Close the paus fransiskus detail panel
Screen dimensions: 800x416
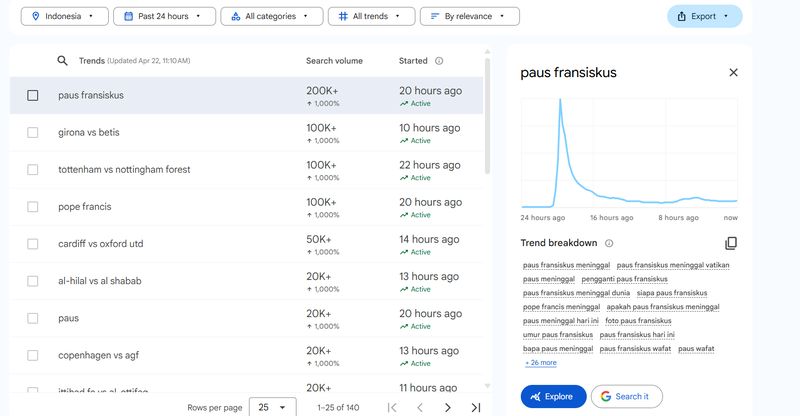point(733,72)
